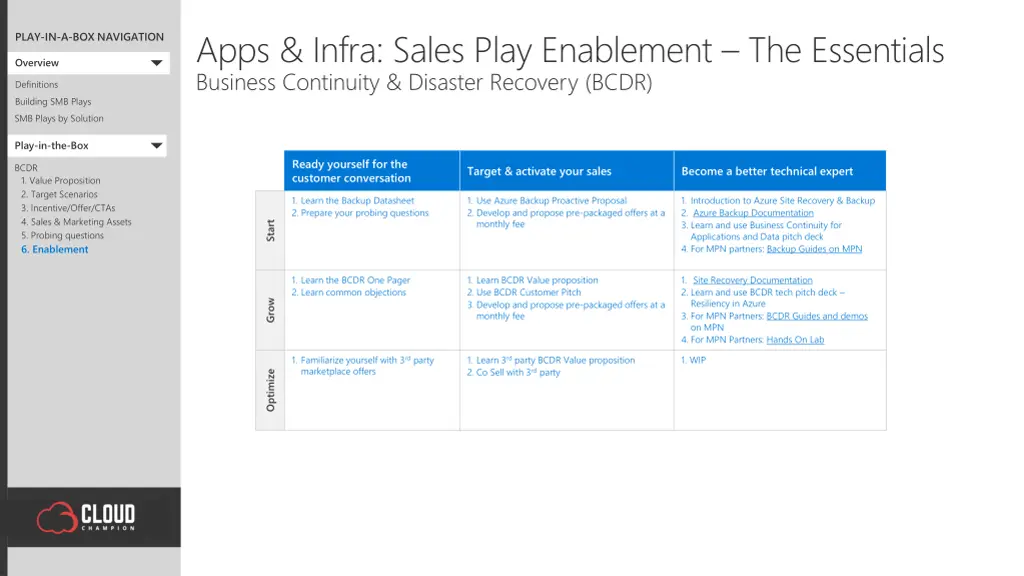Follow the Backup Guides on MPN link
This screenshot has height=576, width=1024.
814,249
